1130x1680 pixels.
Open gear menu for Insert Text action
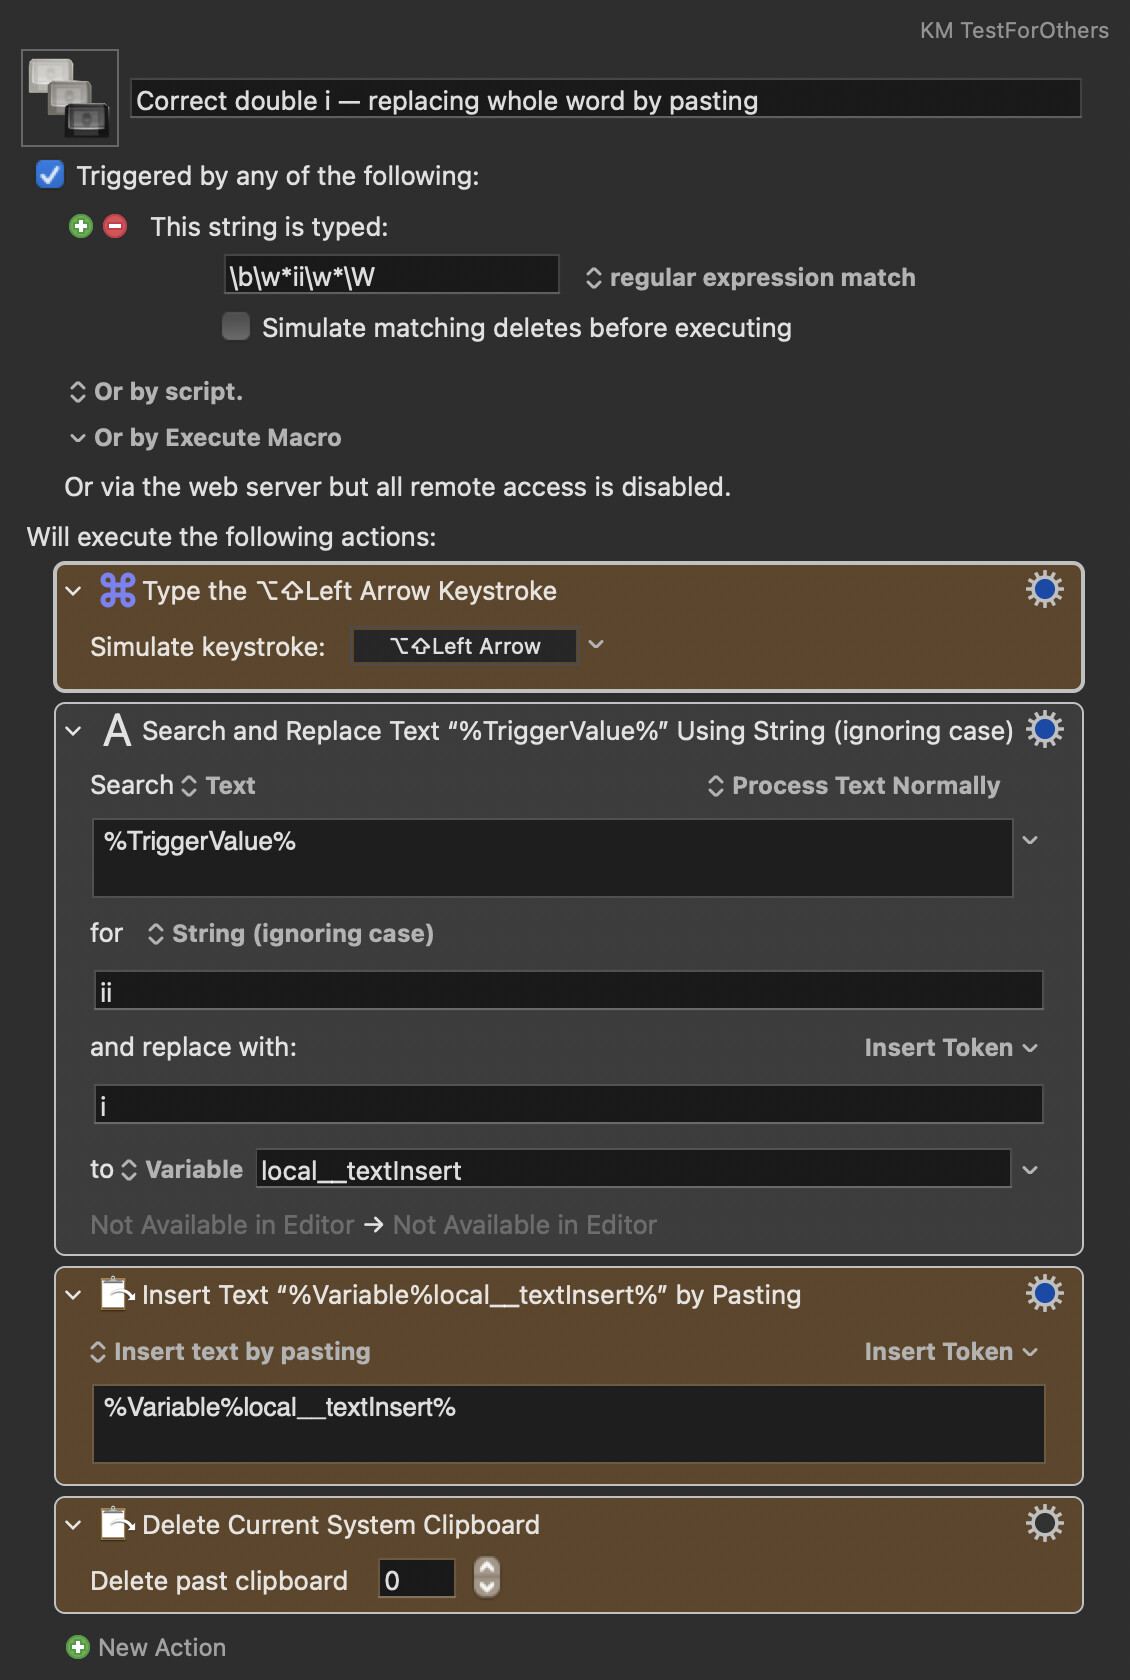1045,1294
